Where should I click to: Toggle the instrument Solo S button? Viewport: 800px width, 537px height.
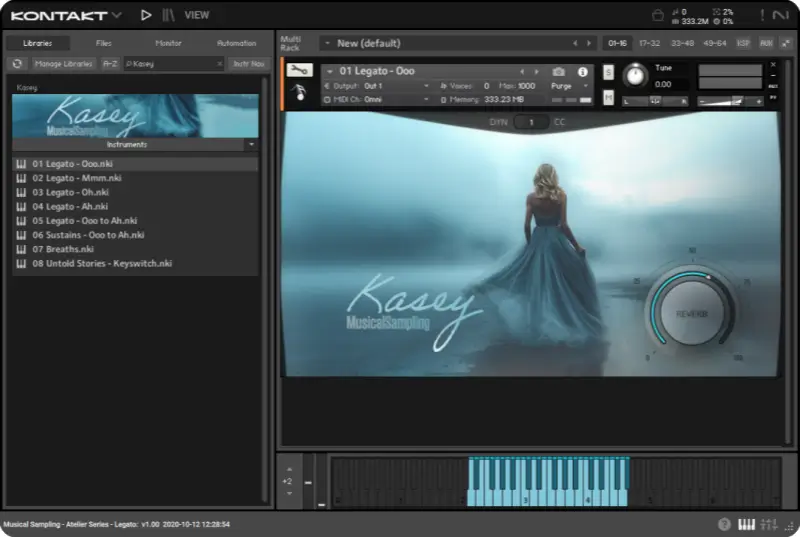point(608,73)
